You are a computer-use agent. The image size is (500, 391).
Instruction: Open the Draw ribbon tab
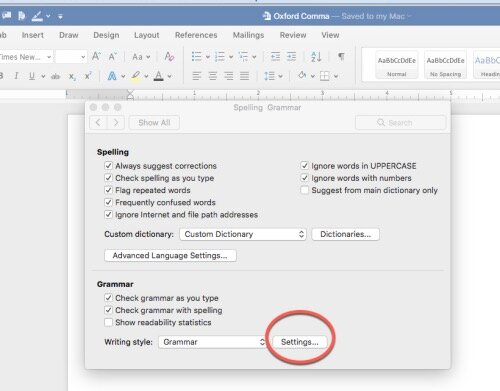(69, 35)
